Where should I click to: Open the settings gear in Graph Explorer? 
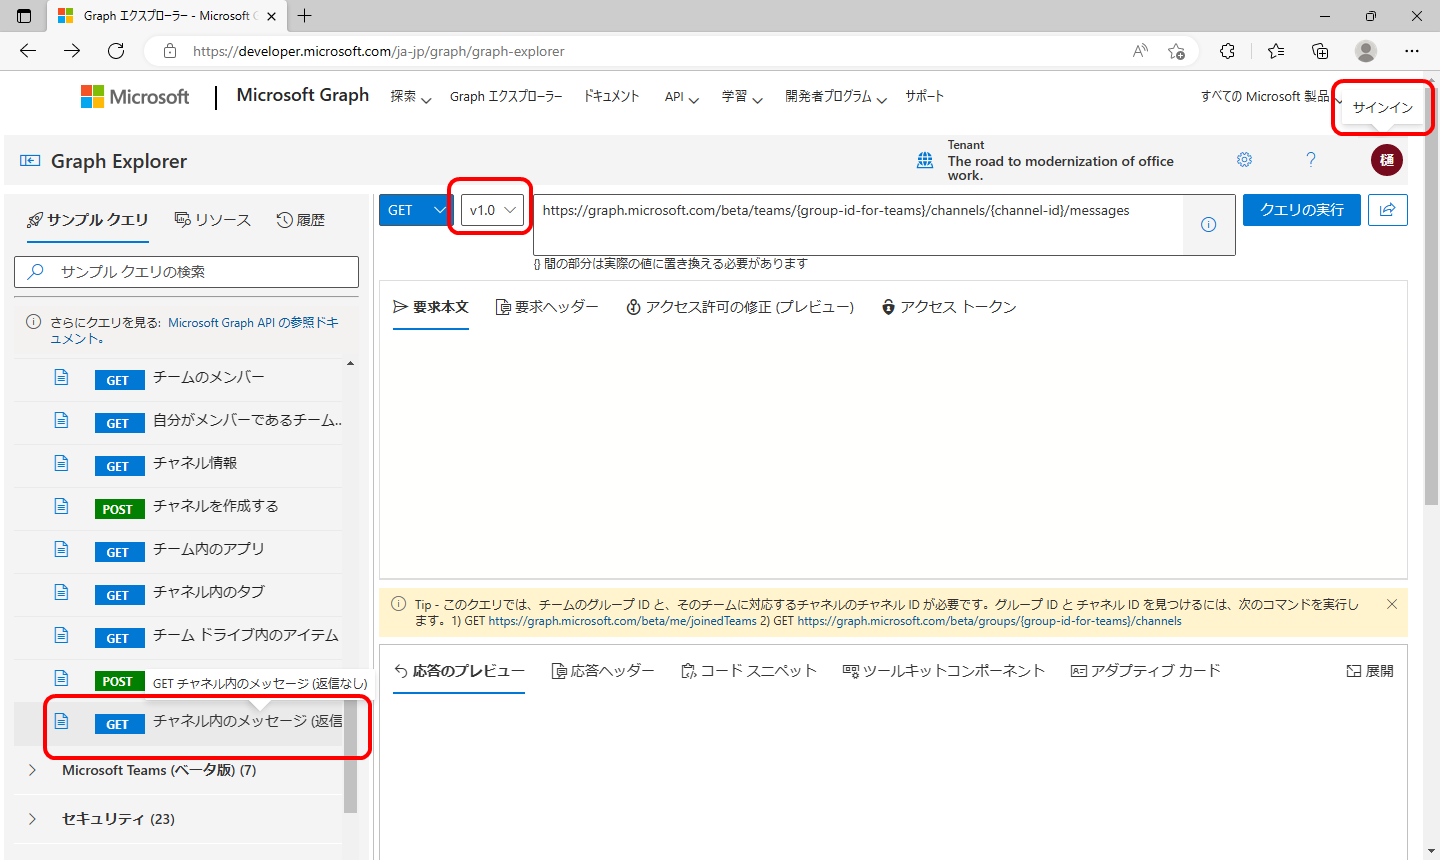pyautogui.click(x=1244, y=160)
